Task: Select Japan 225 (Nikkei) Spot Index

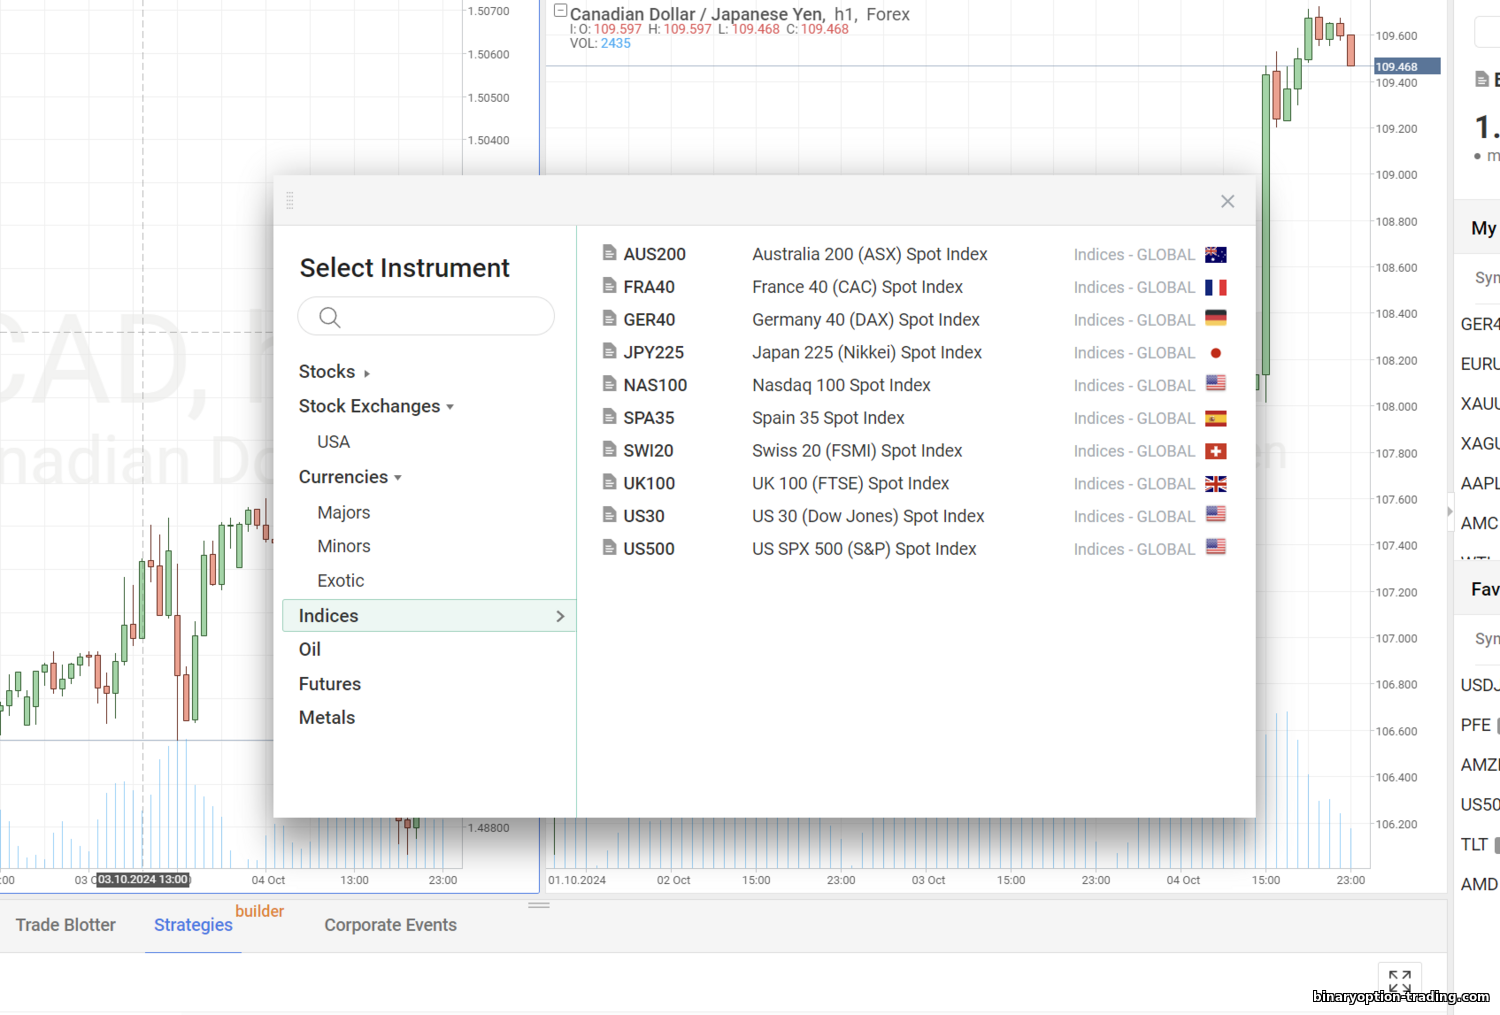Action: click(867, 353)
